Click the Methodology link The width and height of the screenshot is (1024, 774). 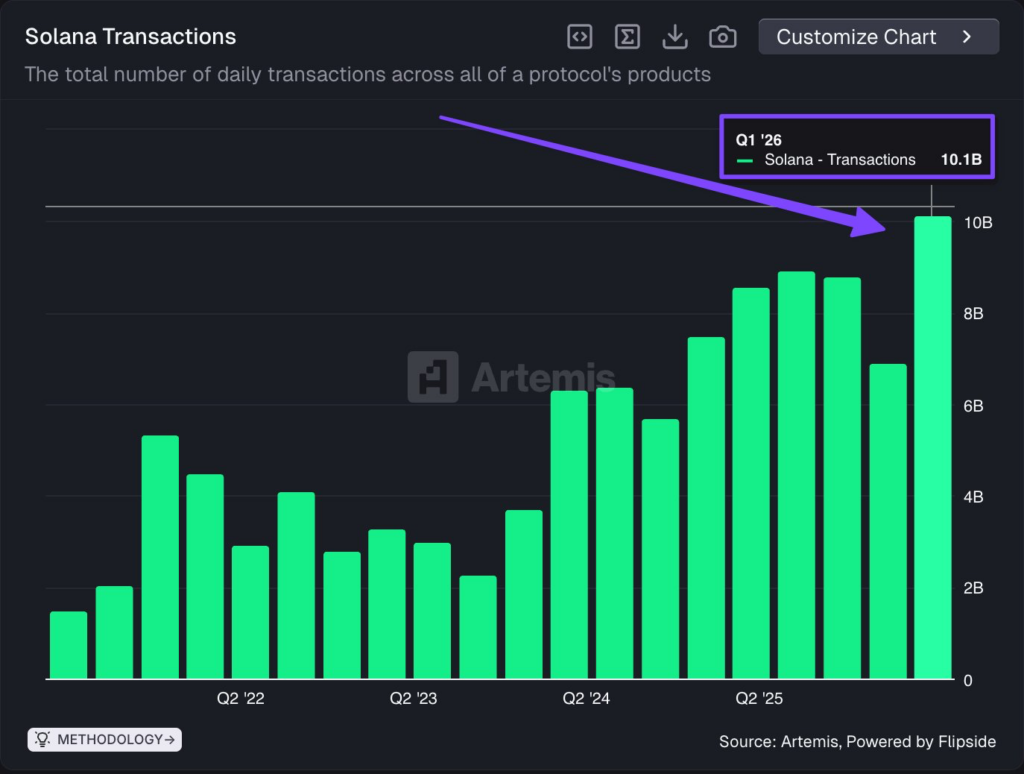pyautogui.click(x=104, y=739)
